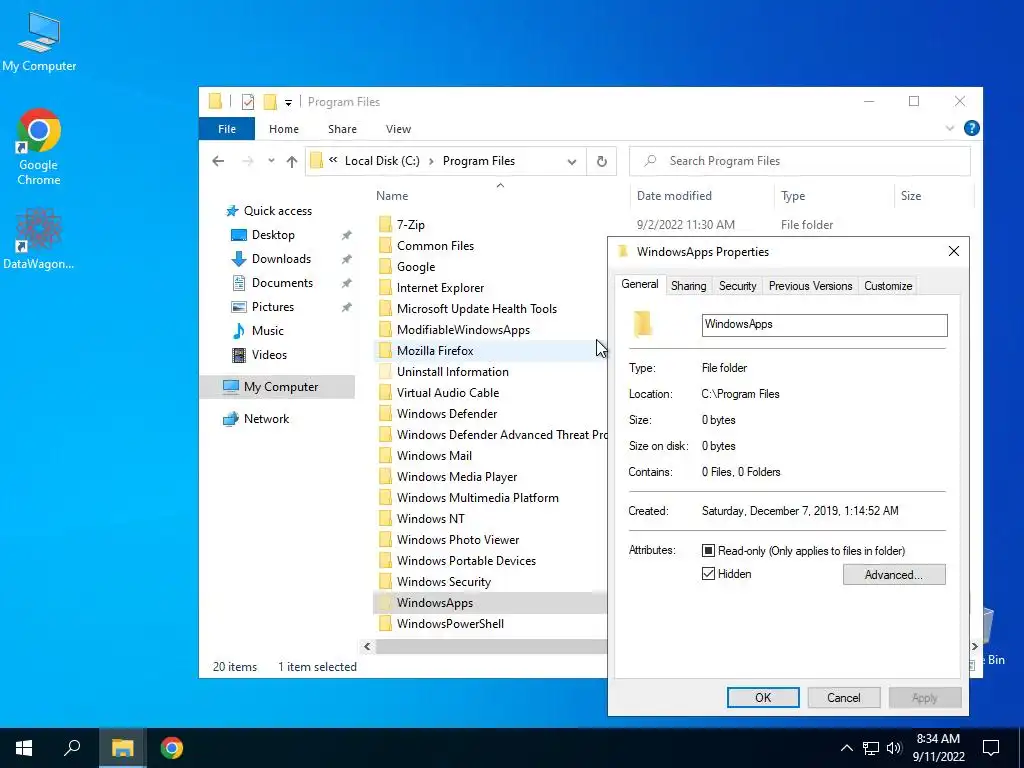The height and width of the screenshot is (768, 1024).
Task: Sort by the Date modified column header
Action: click(674, 196)
